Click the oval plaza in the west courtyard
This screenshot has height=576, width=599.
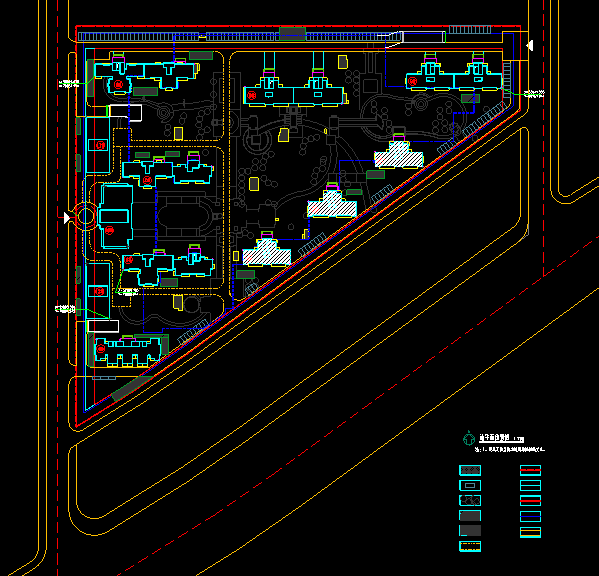pyautogui.click(x=183, y=216)
